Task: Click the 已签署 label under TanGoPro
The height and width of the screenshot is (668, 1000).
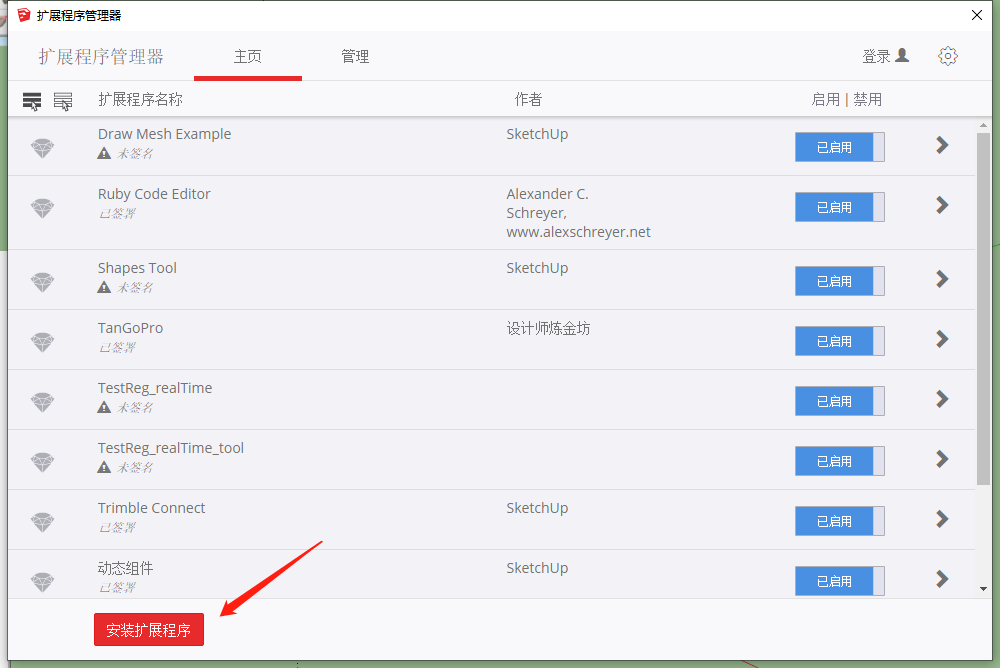Action: tap(117, 347)
